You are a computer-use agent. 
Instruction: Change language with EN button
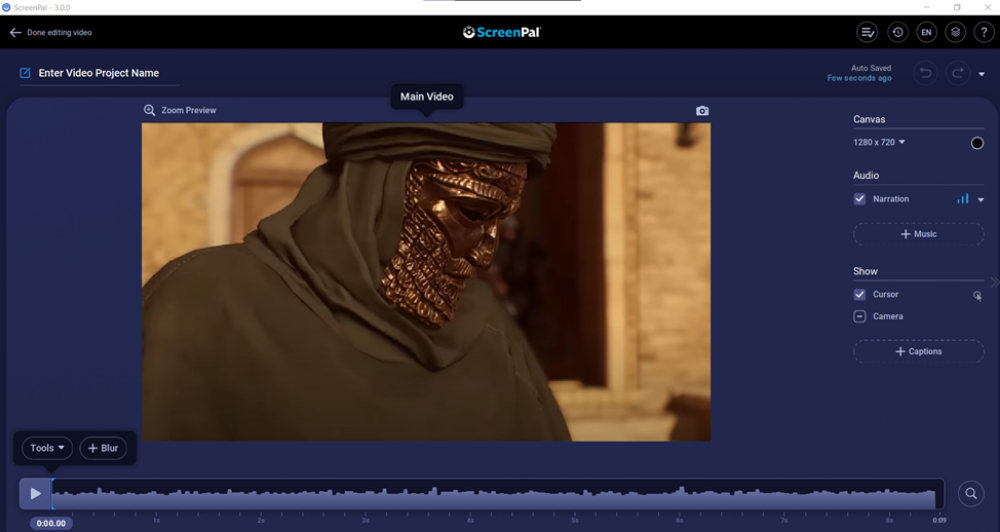[x=926, y=33]
